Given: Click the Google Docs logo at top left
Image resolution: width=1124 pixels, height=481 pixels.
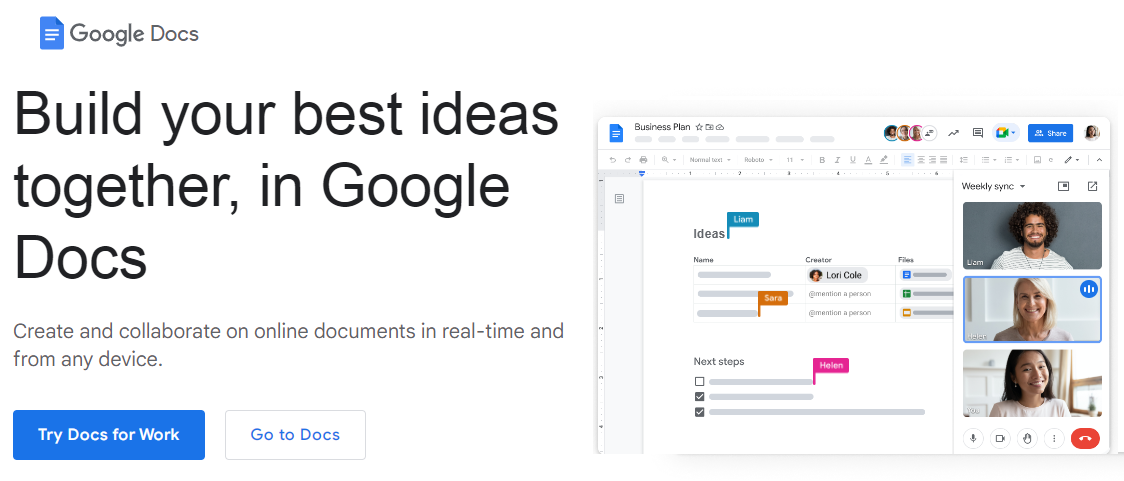Looking at the screenshot, I should pyautogui.click(x=119, y=33).
